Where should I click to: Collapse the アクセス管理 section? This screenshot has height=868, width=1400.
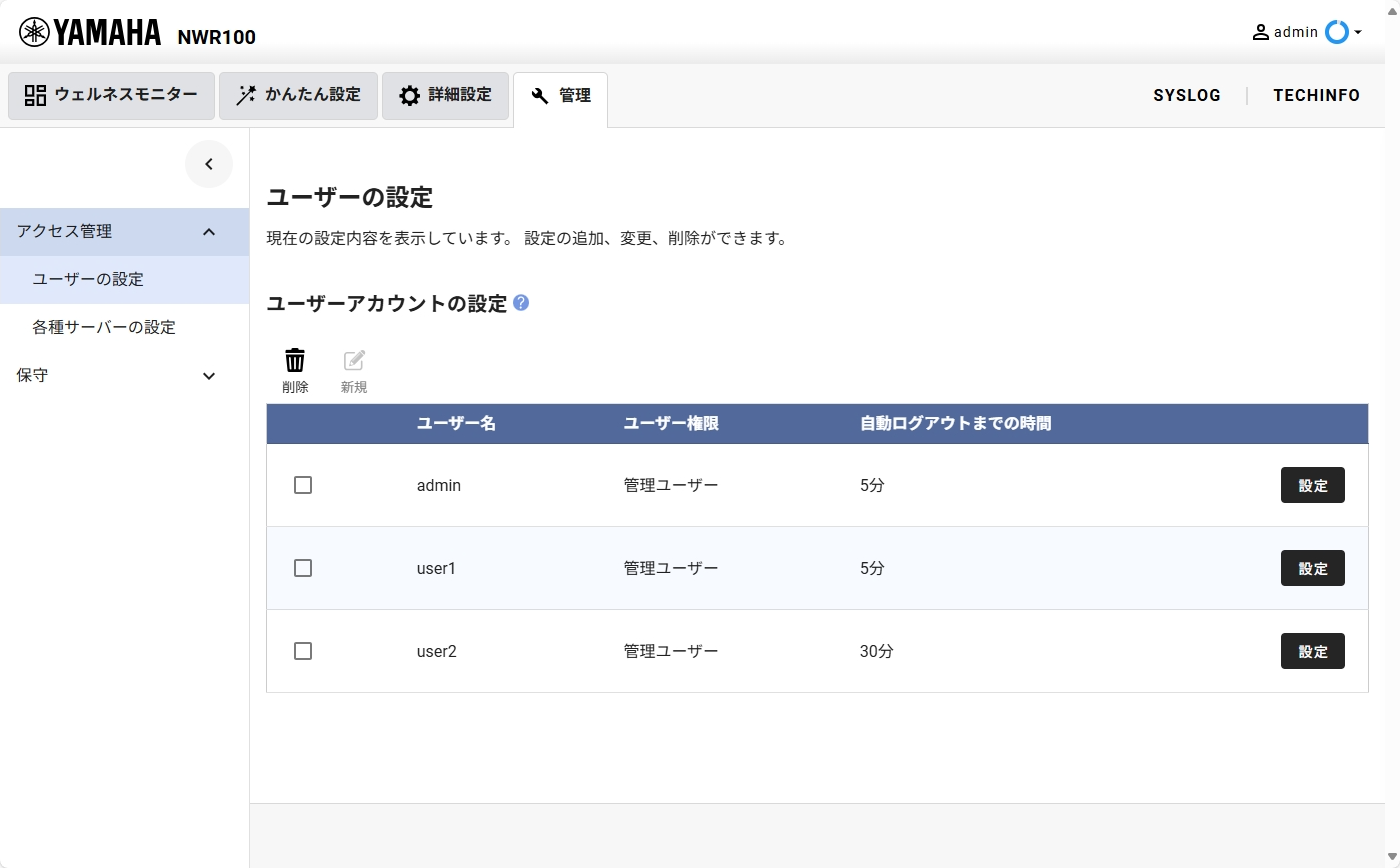pyautogui.click(x=209, y=231)
